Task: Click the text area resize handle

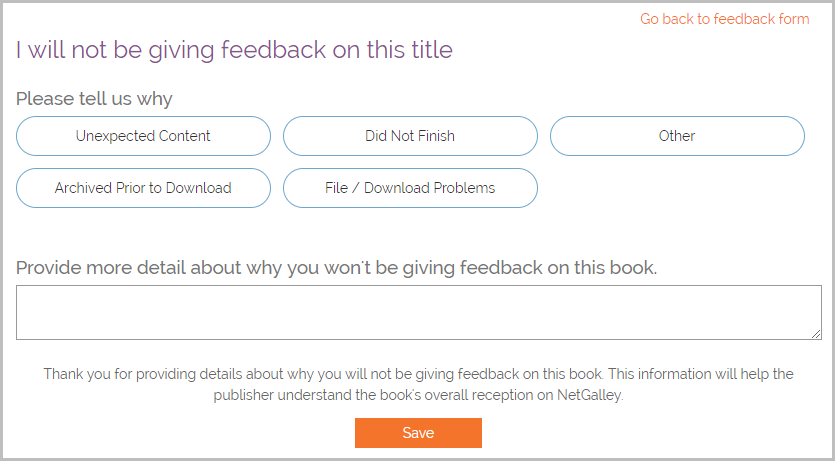Action: pyautogui.click(x=816, y=334)
